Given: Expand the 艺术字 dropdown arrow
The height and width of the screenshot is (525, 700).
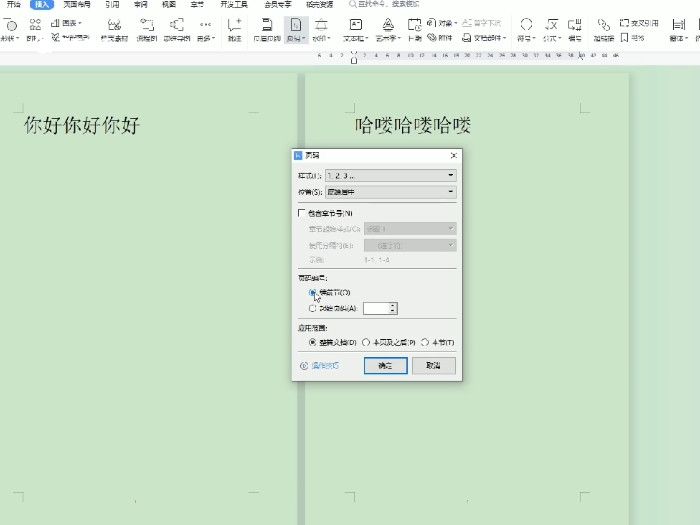Looking at the screenshot, I should pos(399,38).
